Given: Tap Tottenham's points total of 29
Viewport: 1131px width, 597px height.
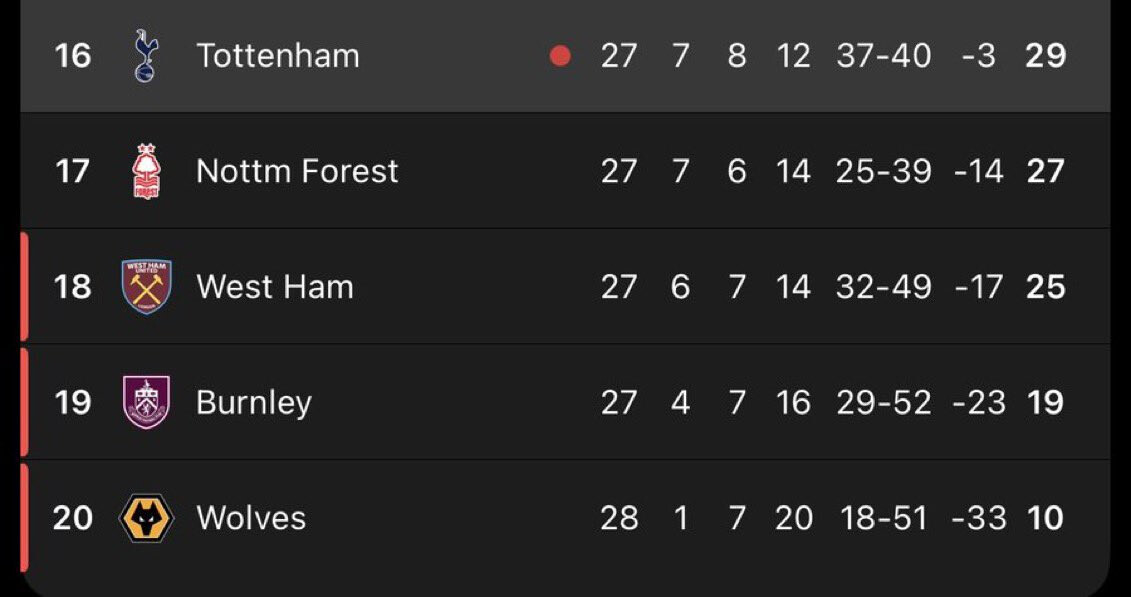Looking at the screenshot, I should [x=1046, y=56].
